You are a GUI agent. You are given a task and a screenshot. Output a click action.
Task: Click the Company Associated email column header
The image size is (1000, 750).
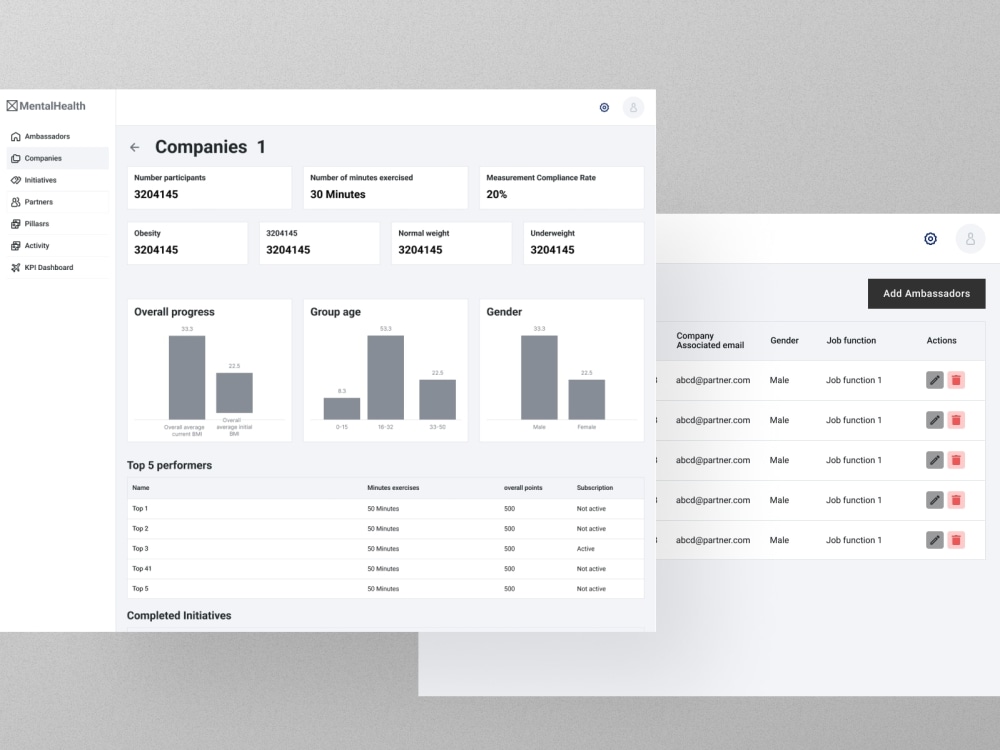tap(710, 341)
